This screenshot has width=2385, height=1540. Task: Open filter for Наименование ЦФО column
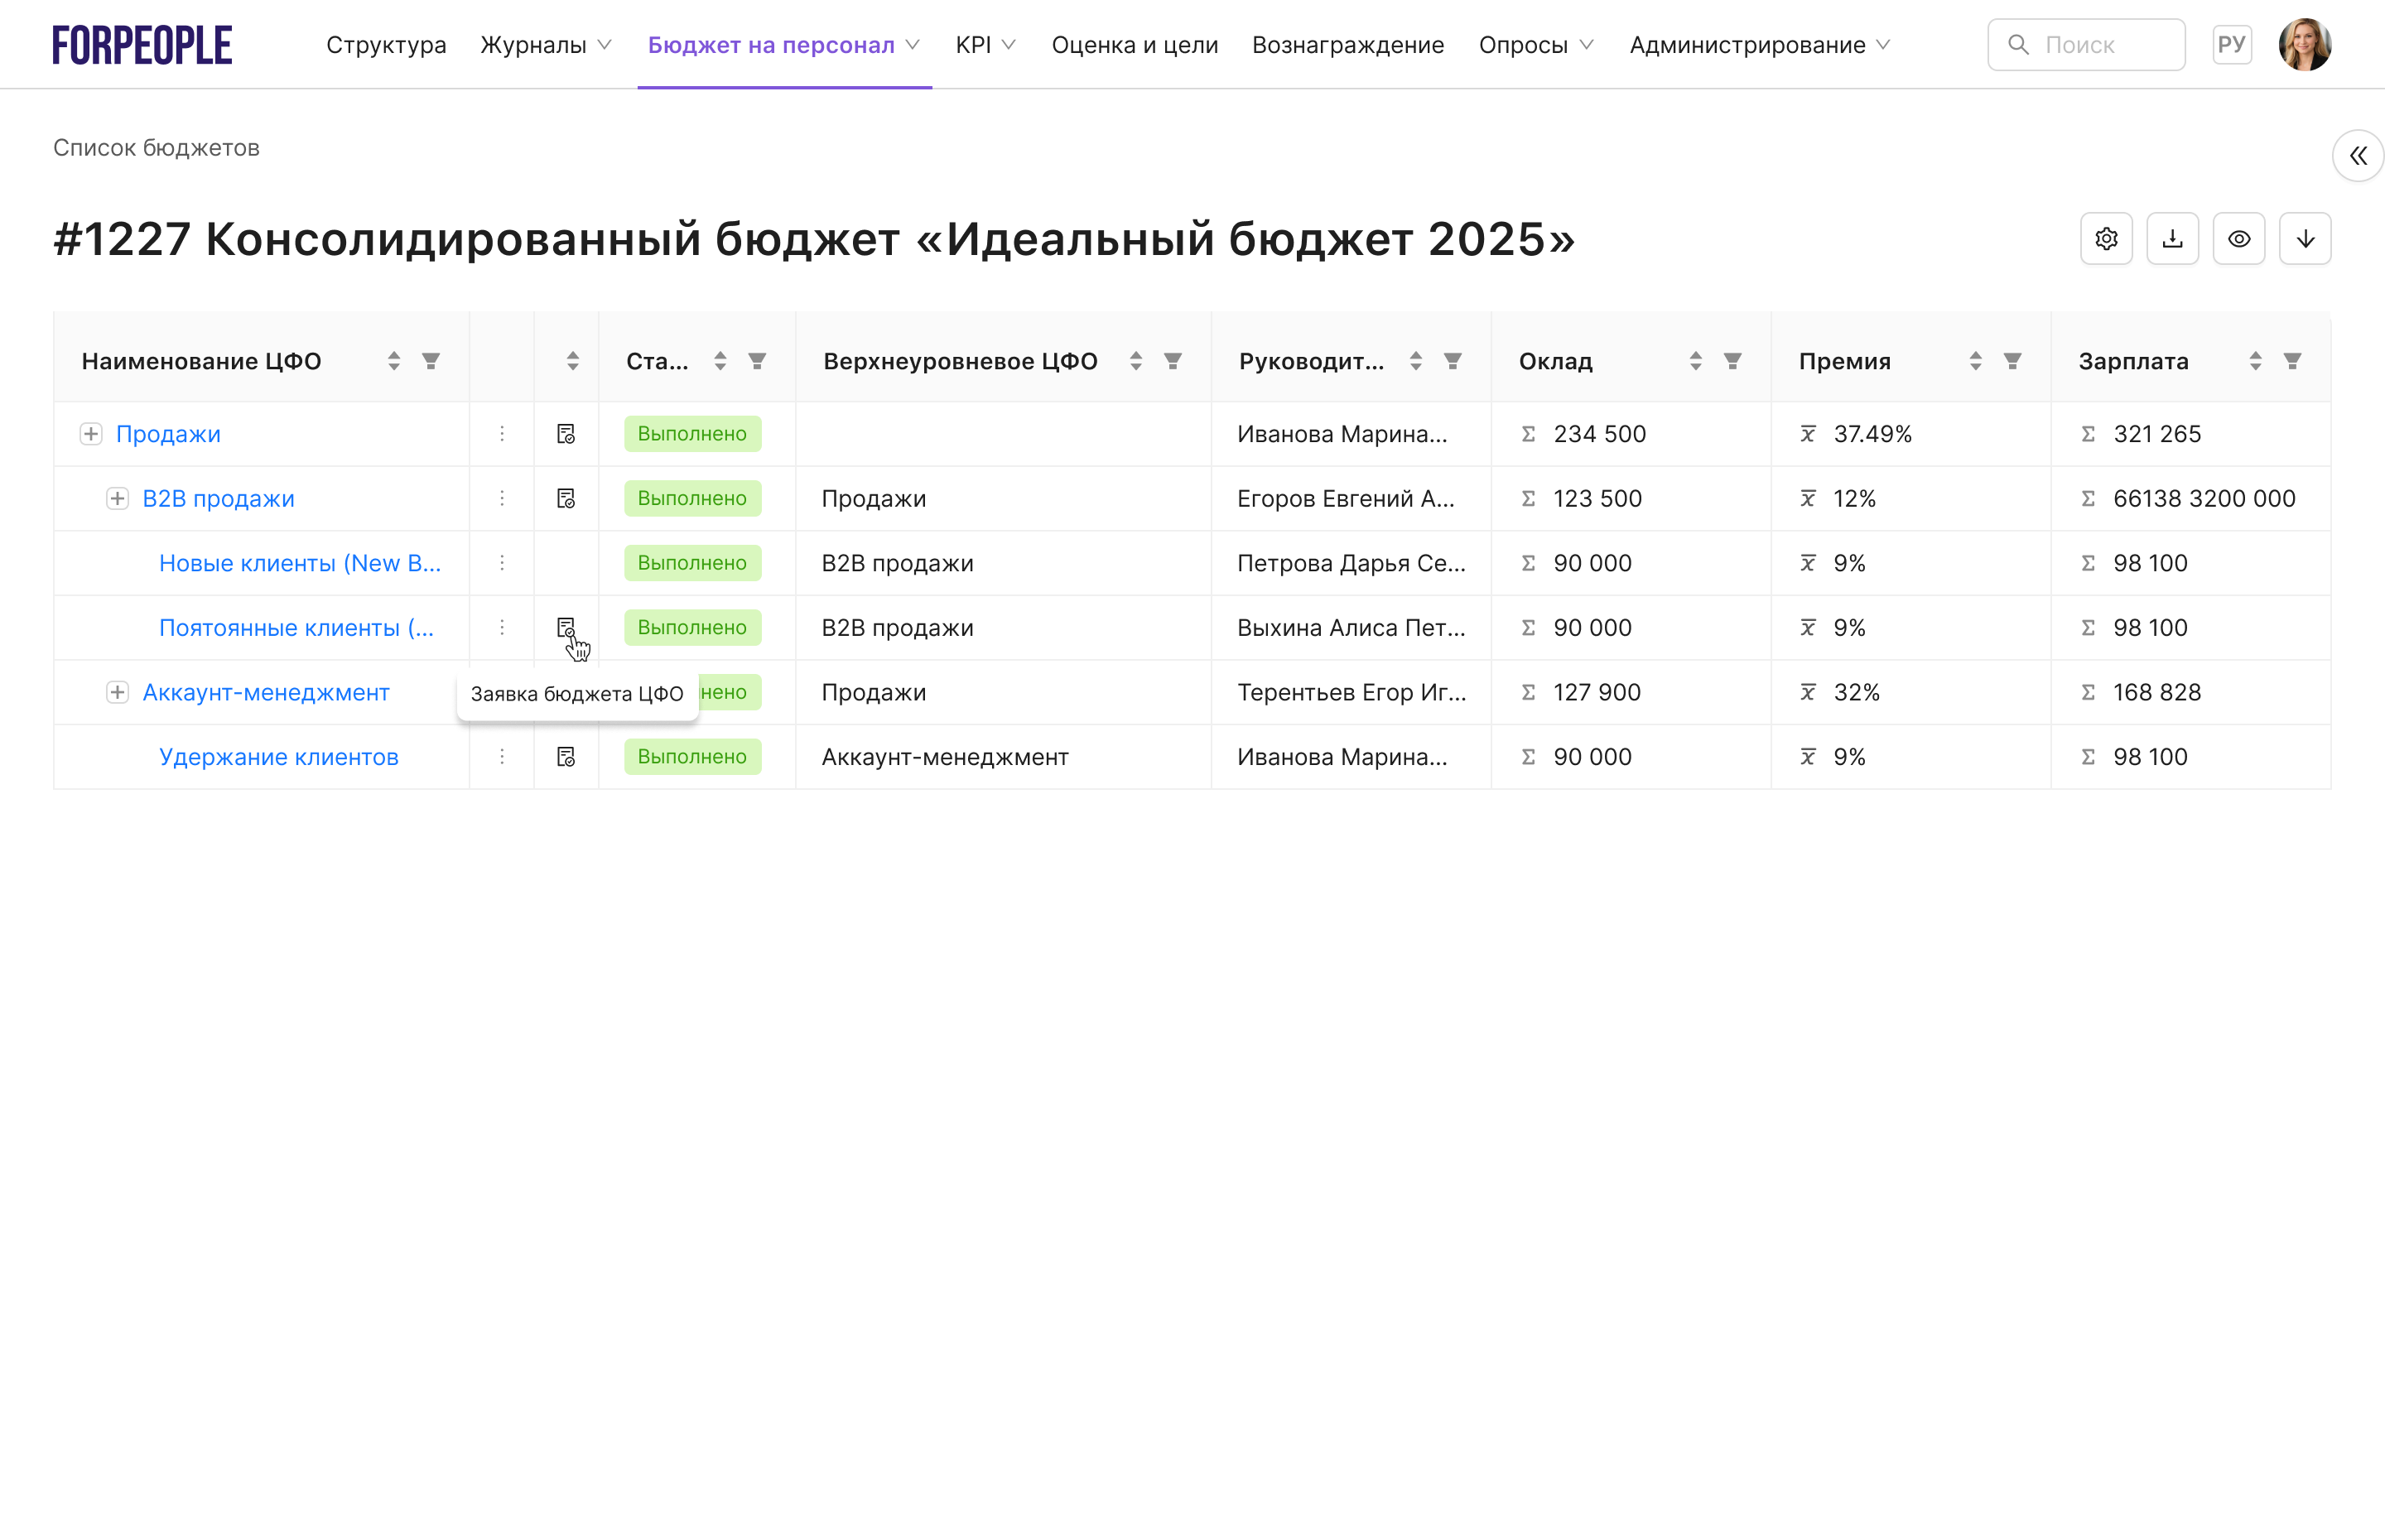[x=431, y=361]
